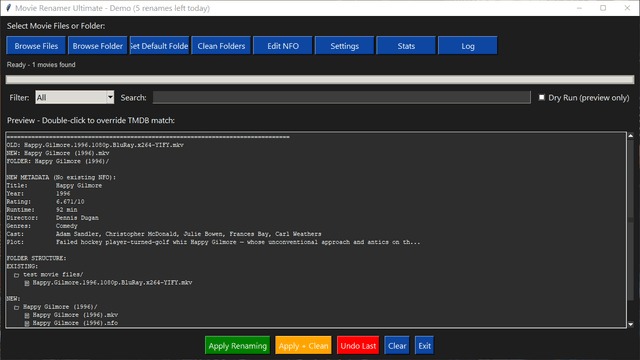Run Clean Folders

click(221, 46)
